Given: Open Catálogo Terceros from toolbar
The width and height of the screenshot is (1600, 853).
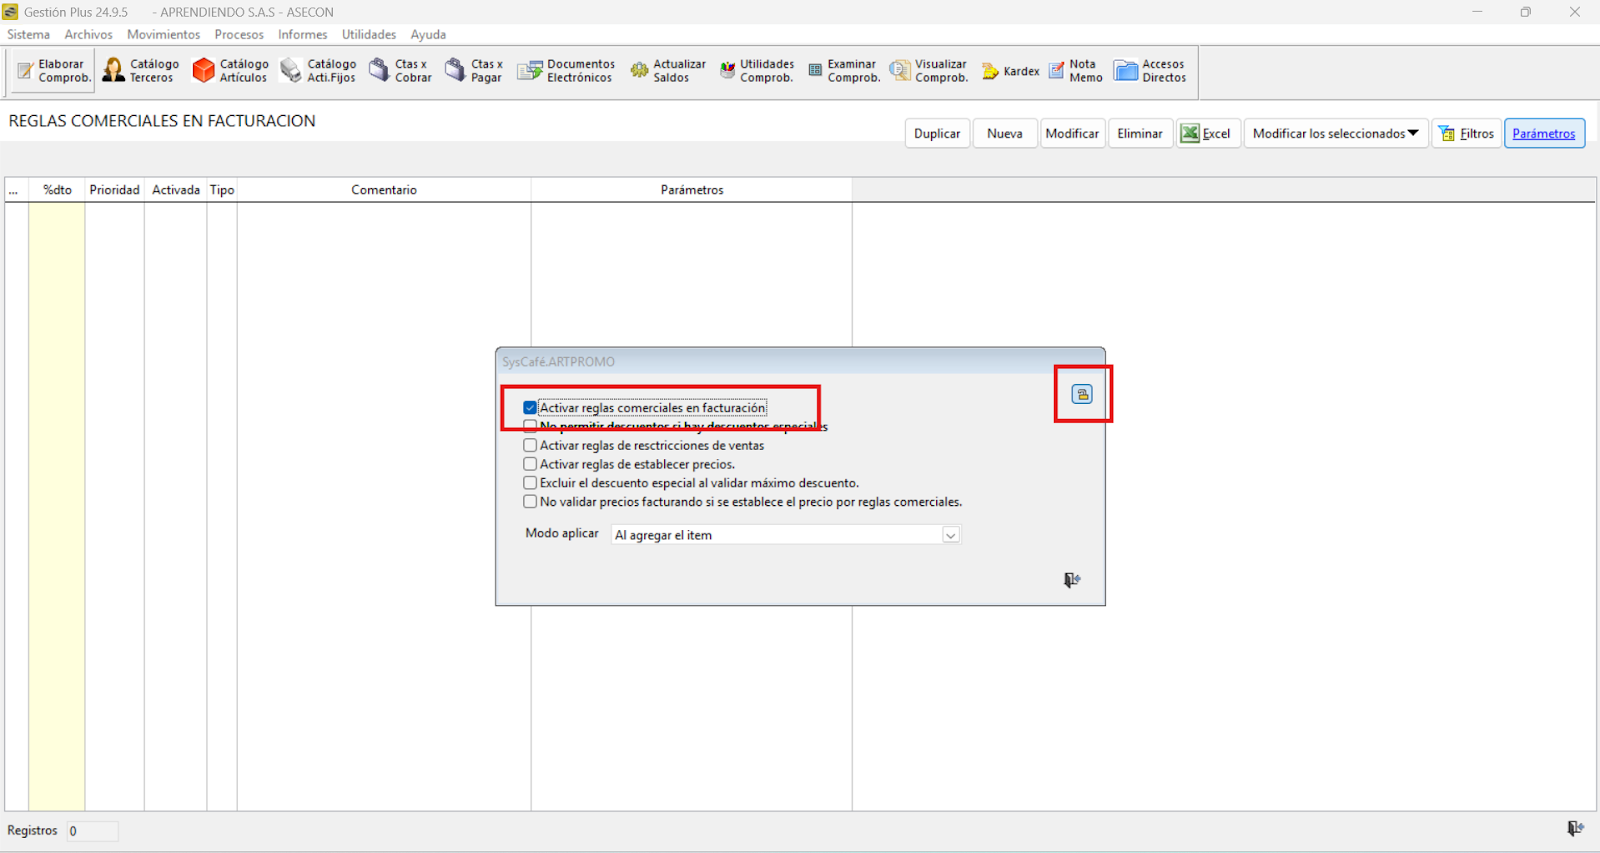Looking at the screenshot, I should 141,71.
